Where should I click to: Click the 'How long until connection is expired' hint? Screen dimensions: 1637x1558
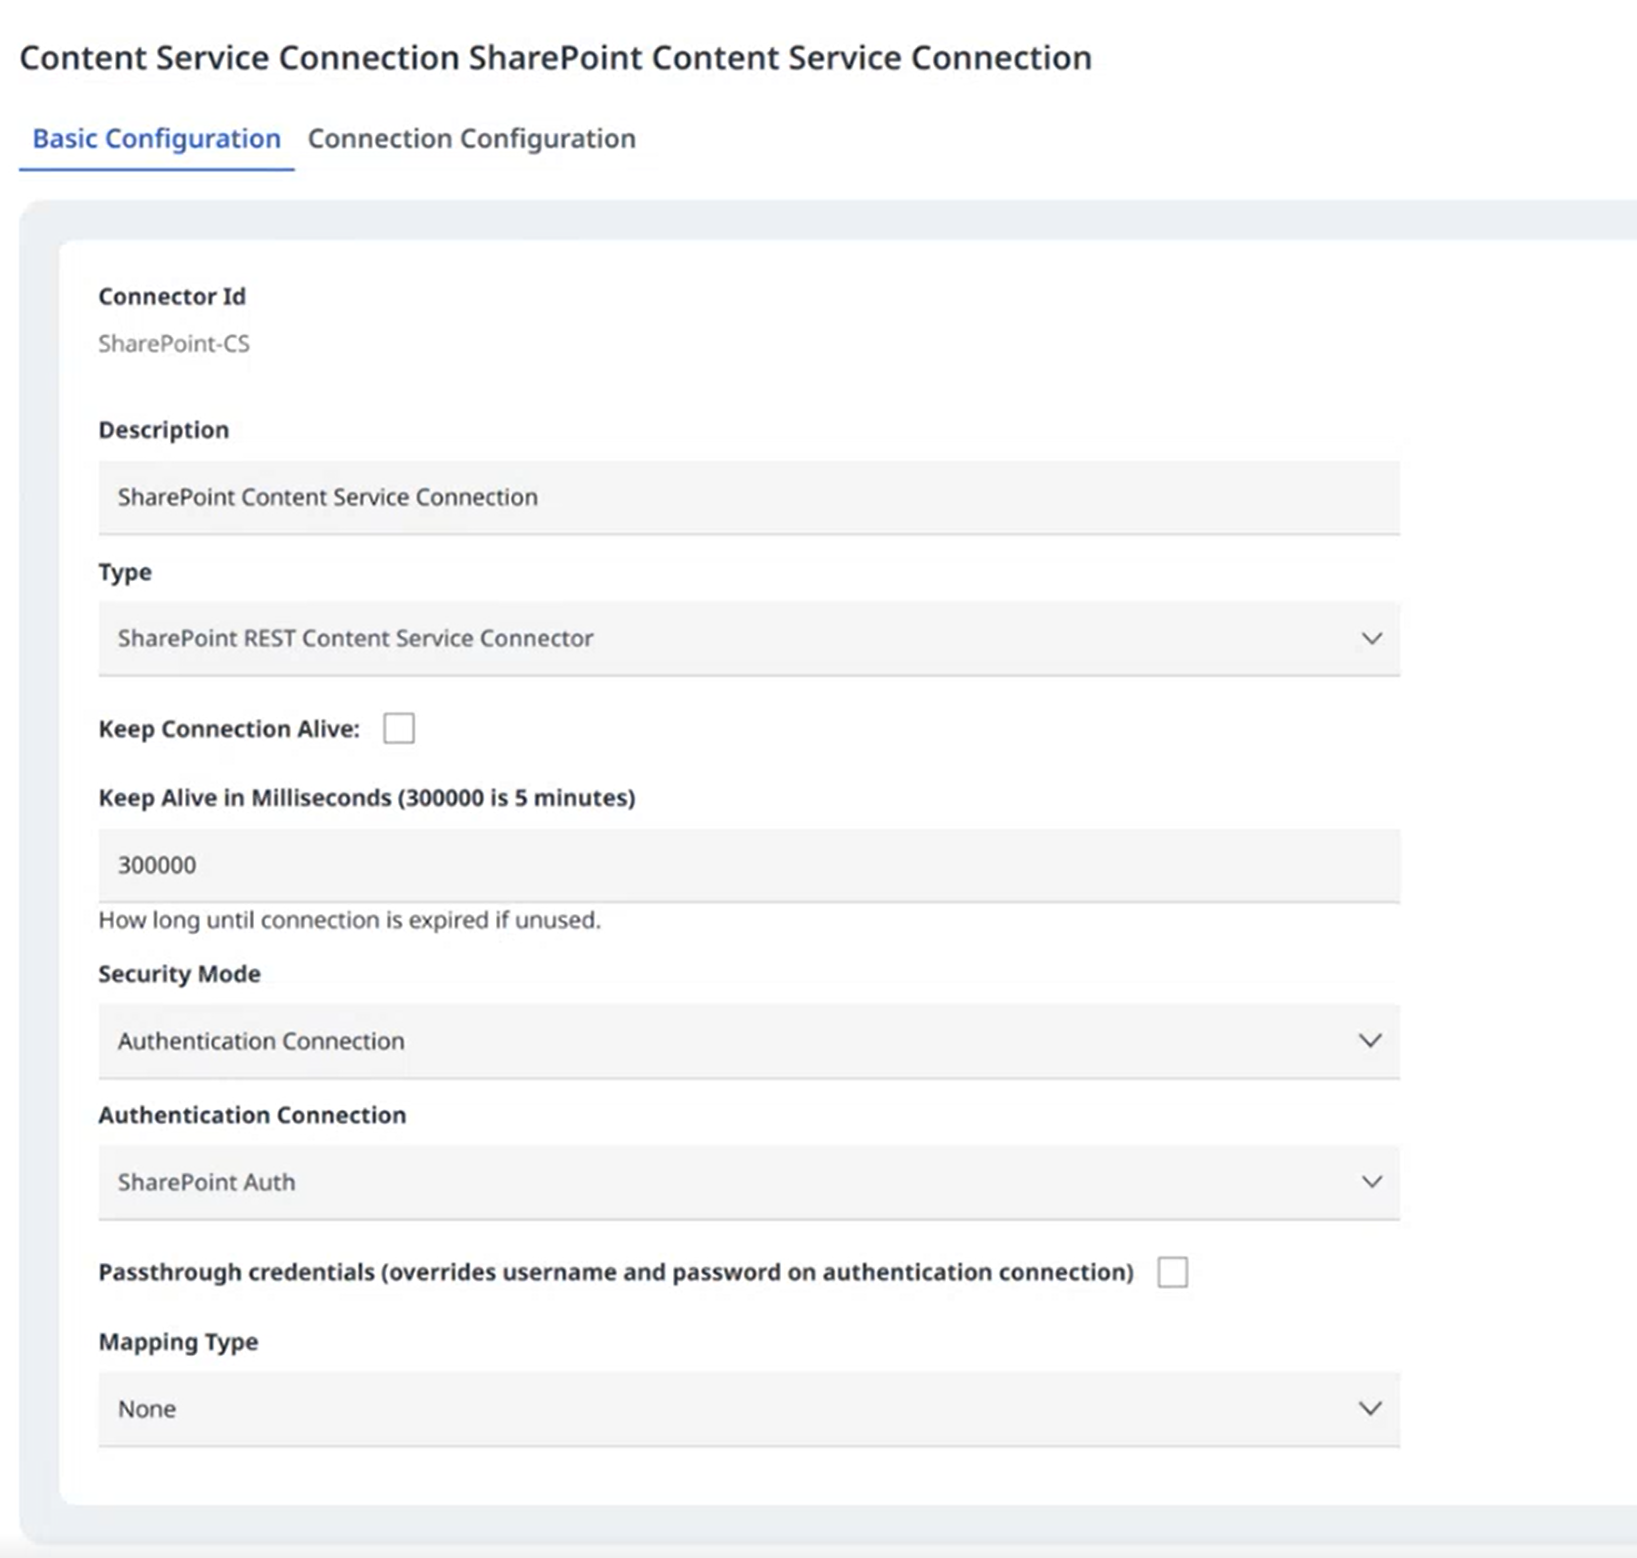(349, 920)
